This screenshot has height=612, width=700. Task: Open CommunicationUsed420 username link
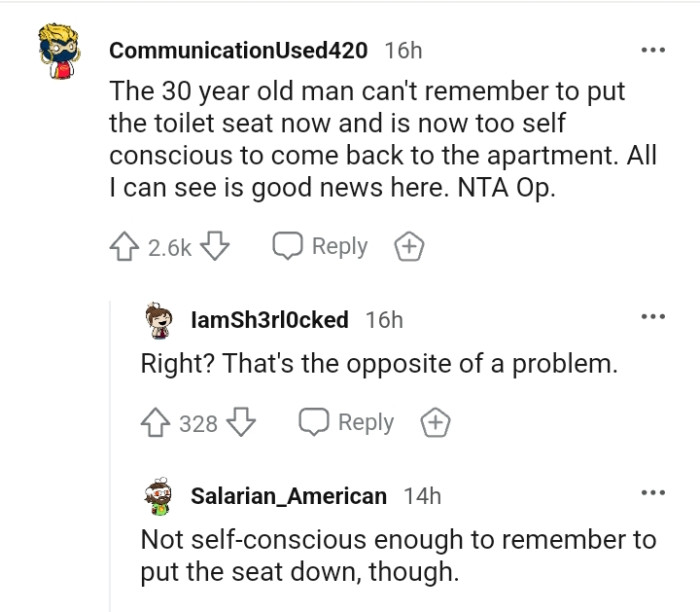point(238,50)
